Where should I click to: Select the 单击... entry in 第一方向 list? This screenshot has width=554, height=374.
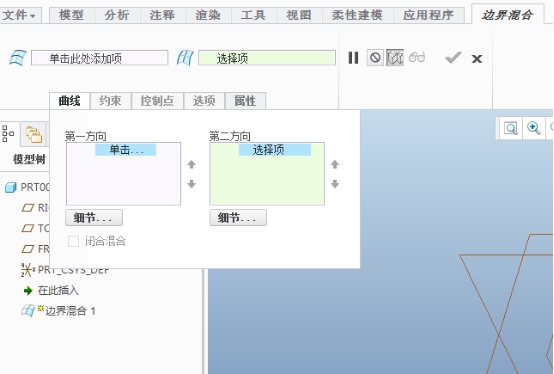pos(126,150)
